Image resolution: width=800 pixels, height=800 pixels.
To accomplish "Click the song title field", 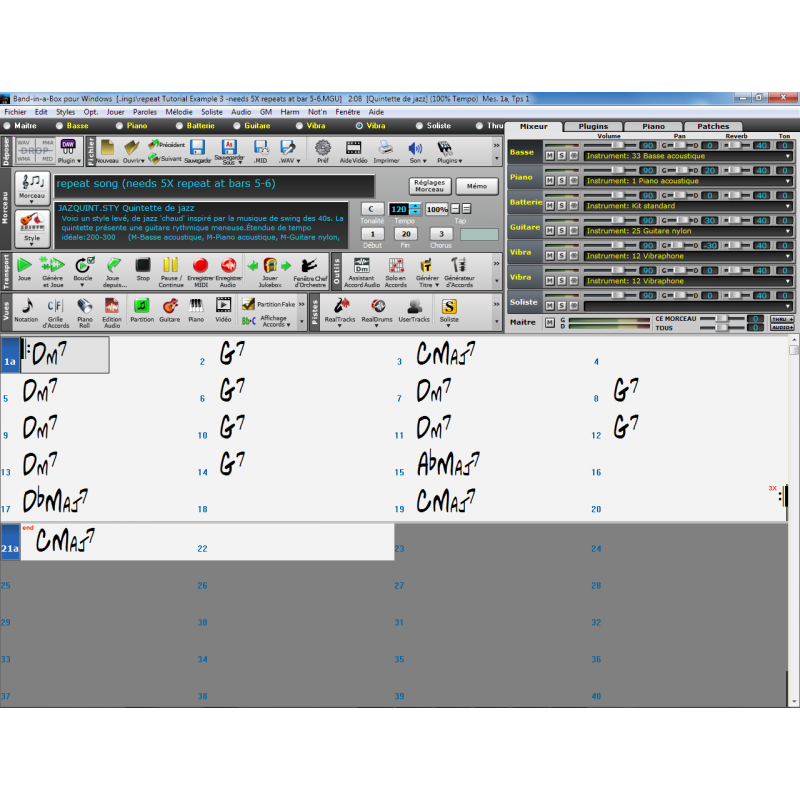I will (x=214, y=185).
